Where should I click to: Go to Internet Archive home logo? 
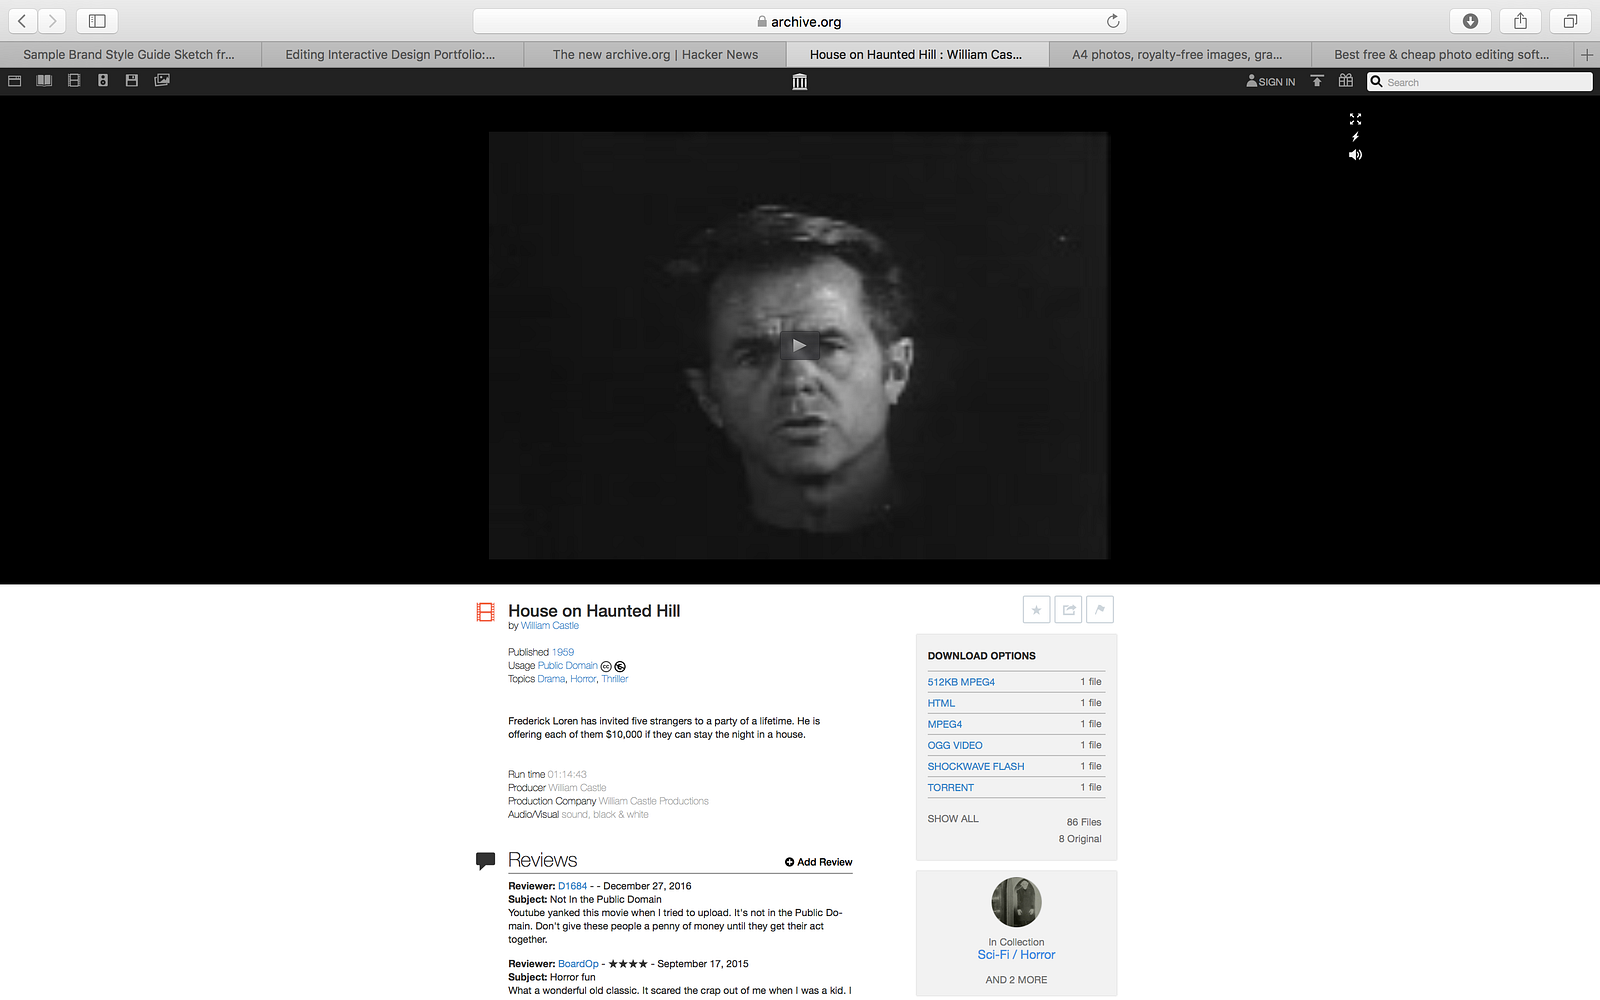pyautogui.click(x=800, y=82)
